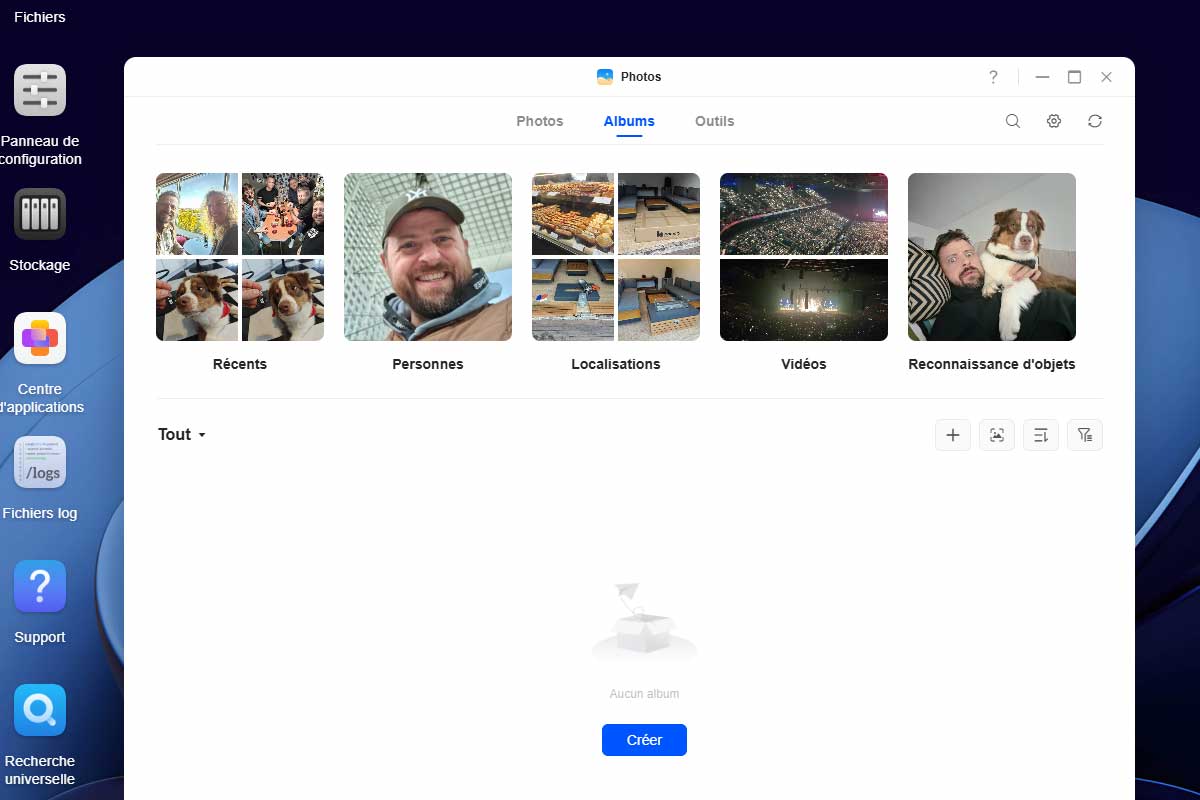Screen dimensions: 1200x800
Task: Switch to the Photos tab
Action: click(540, 121)
